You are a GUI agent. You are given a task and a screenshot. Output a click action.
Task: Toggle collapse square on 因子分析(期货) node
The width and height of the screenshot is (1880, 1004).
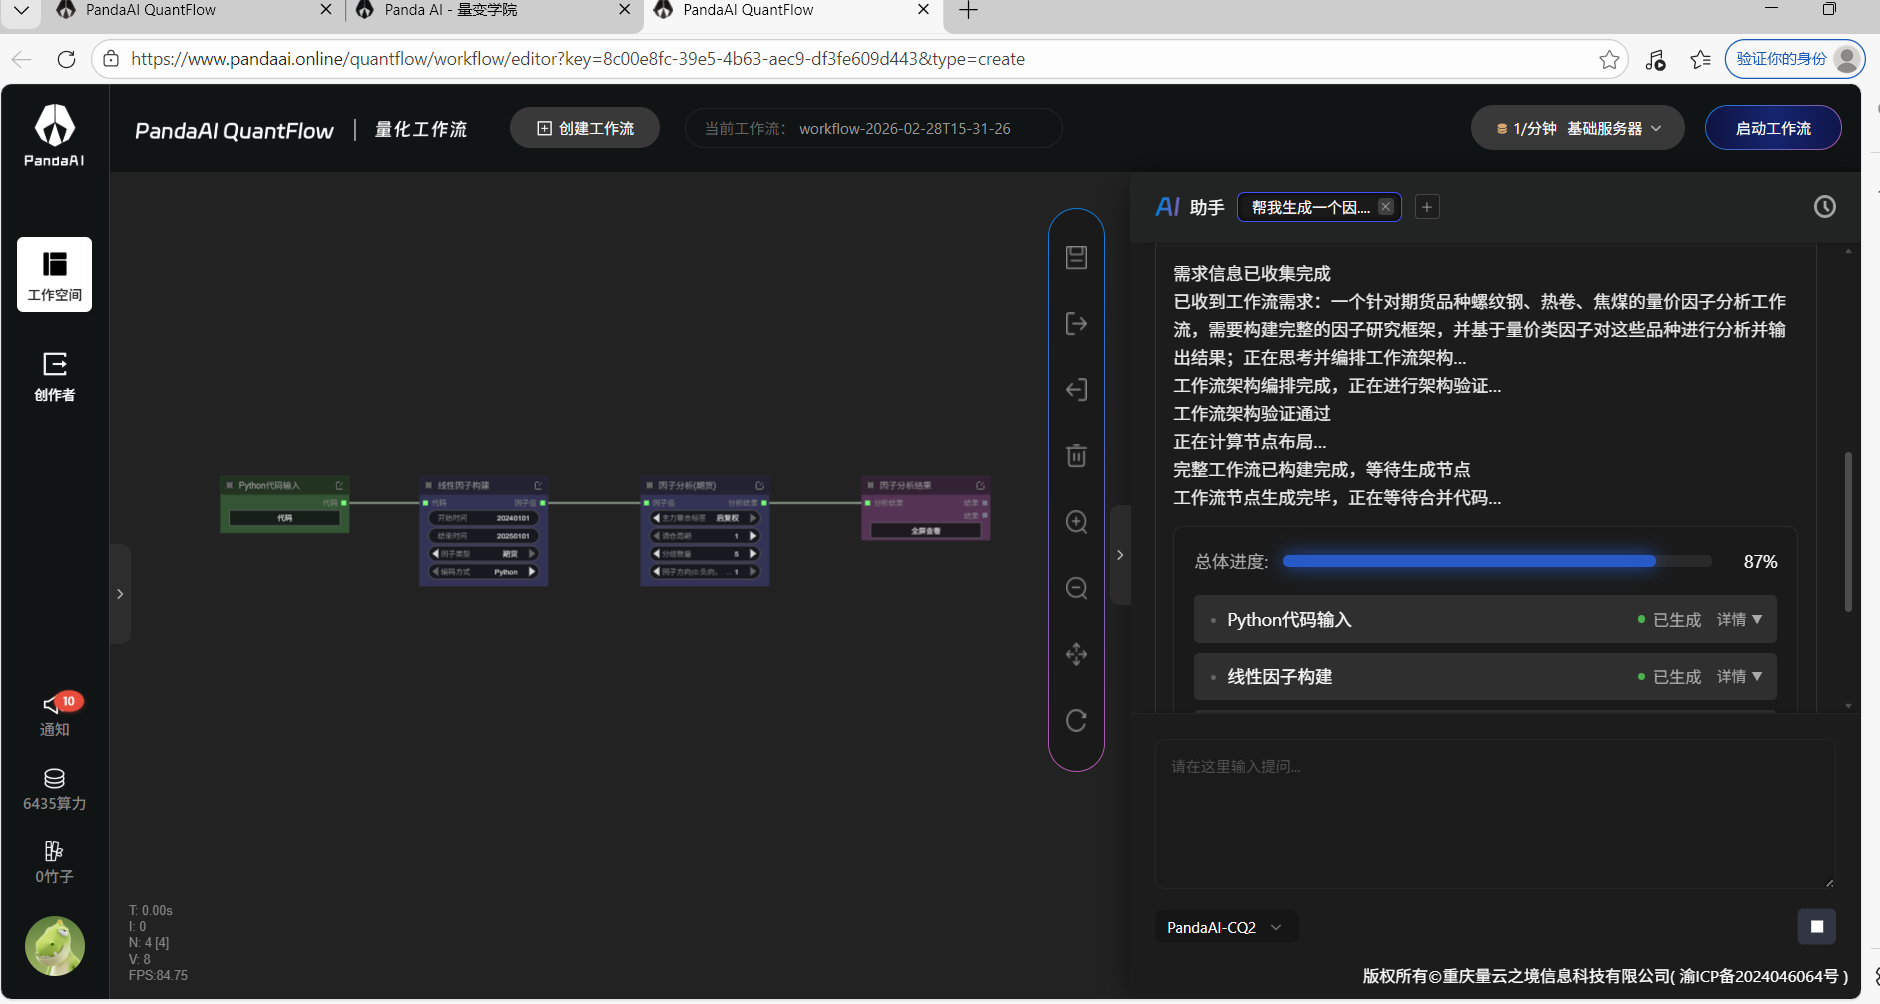649,485
